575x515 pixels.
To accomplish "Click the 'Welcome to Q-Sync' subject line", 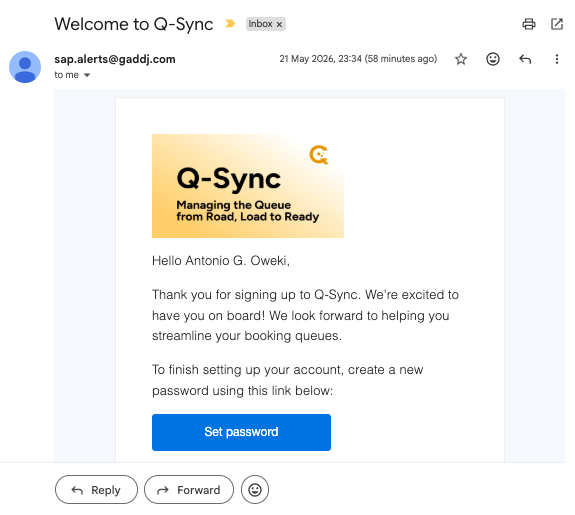I will coord(133,24).
